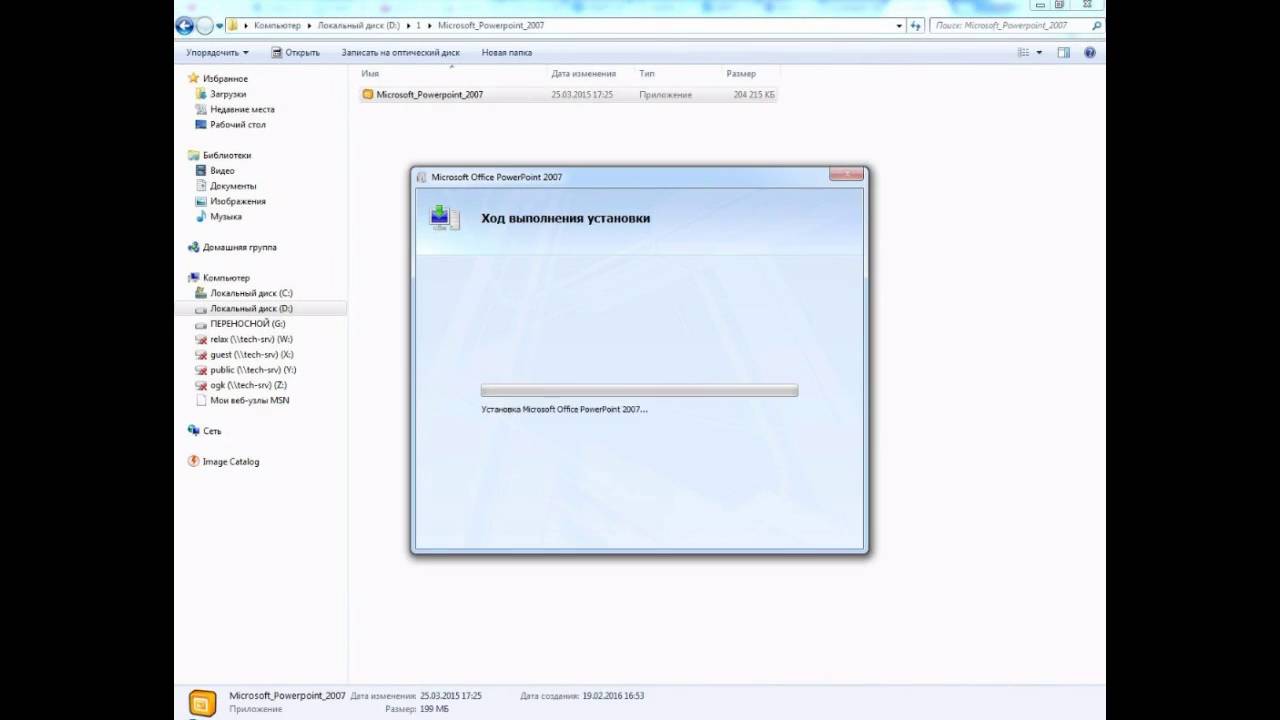Focus the search box 'Поиск: Microsoft_Powerpoint_2007'
The width and height of the screenshot is (1280, 720).
pyautogui.click(x=1016, y=25)
